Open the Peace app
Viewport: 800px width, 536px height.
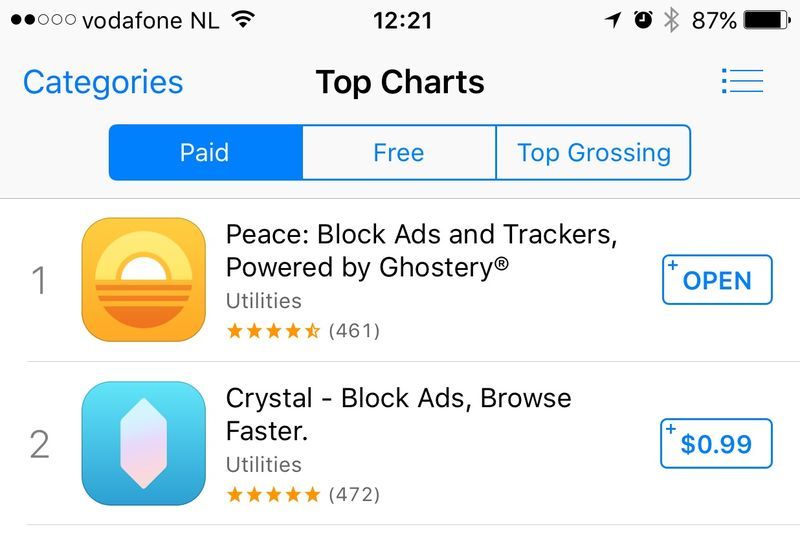pyautogui.click(x=717, y=280)
